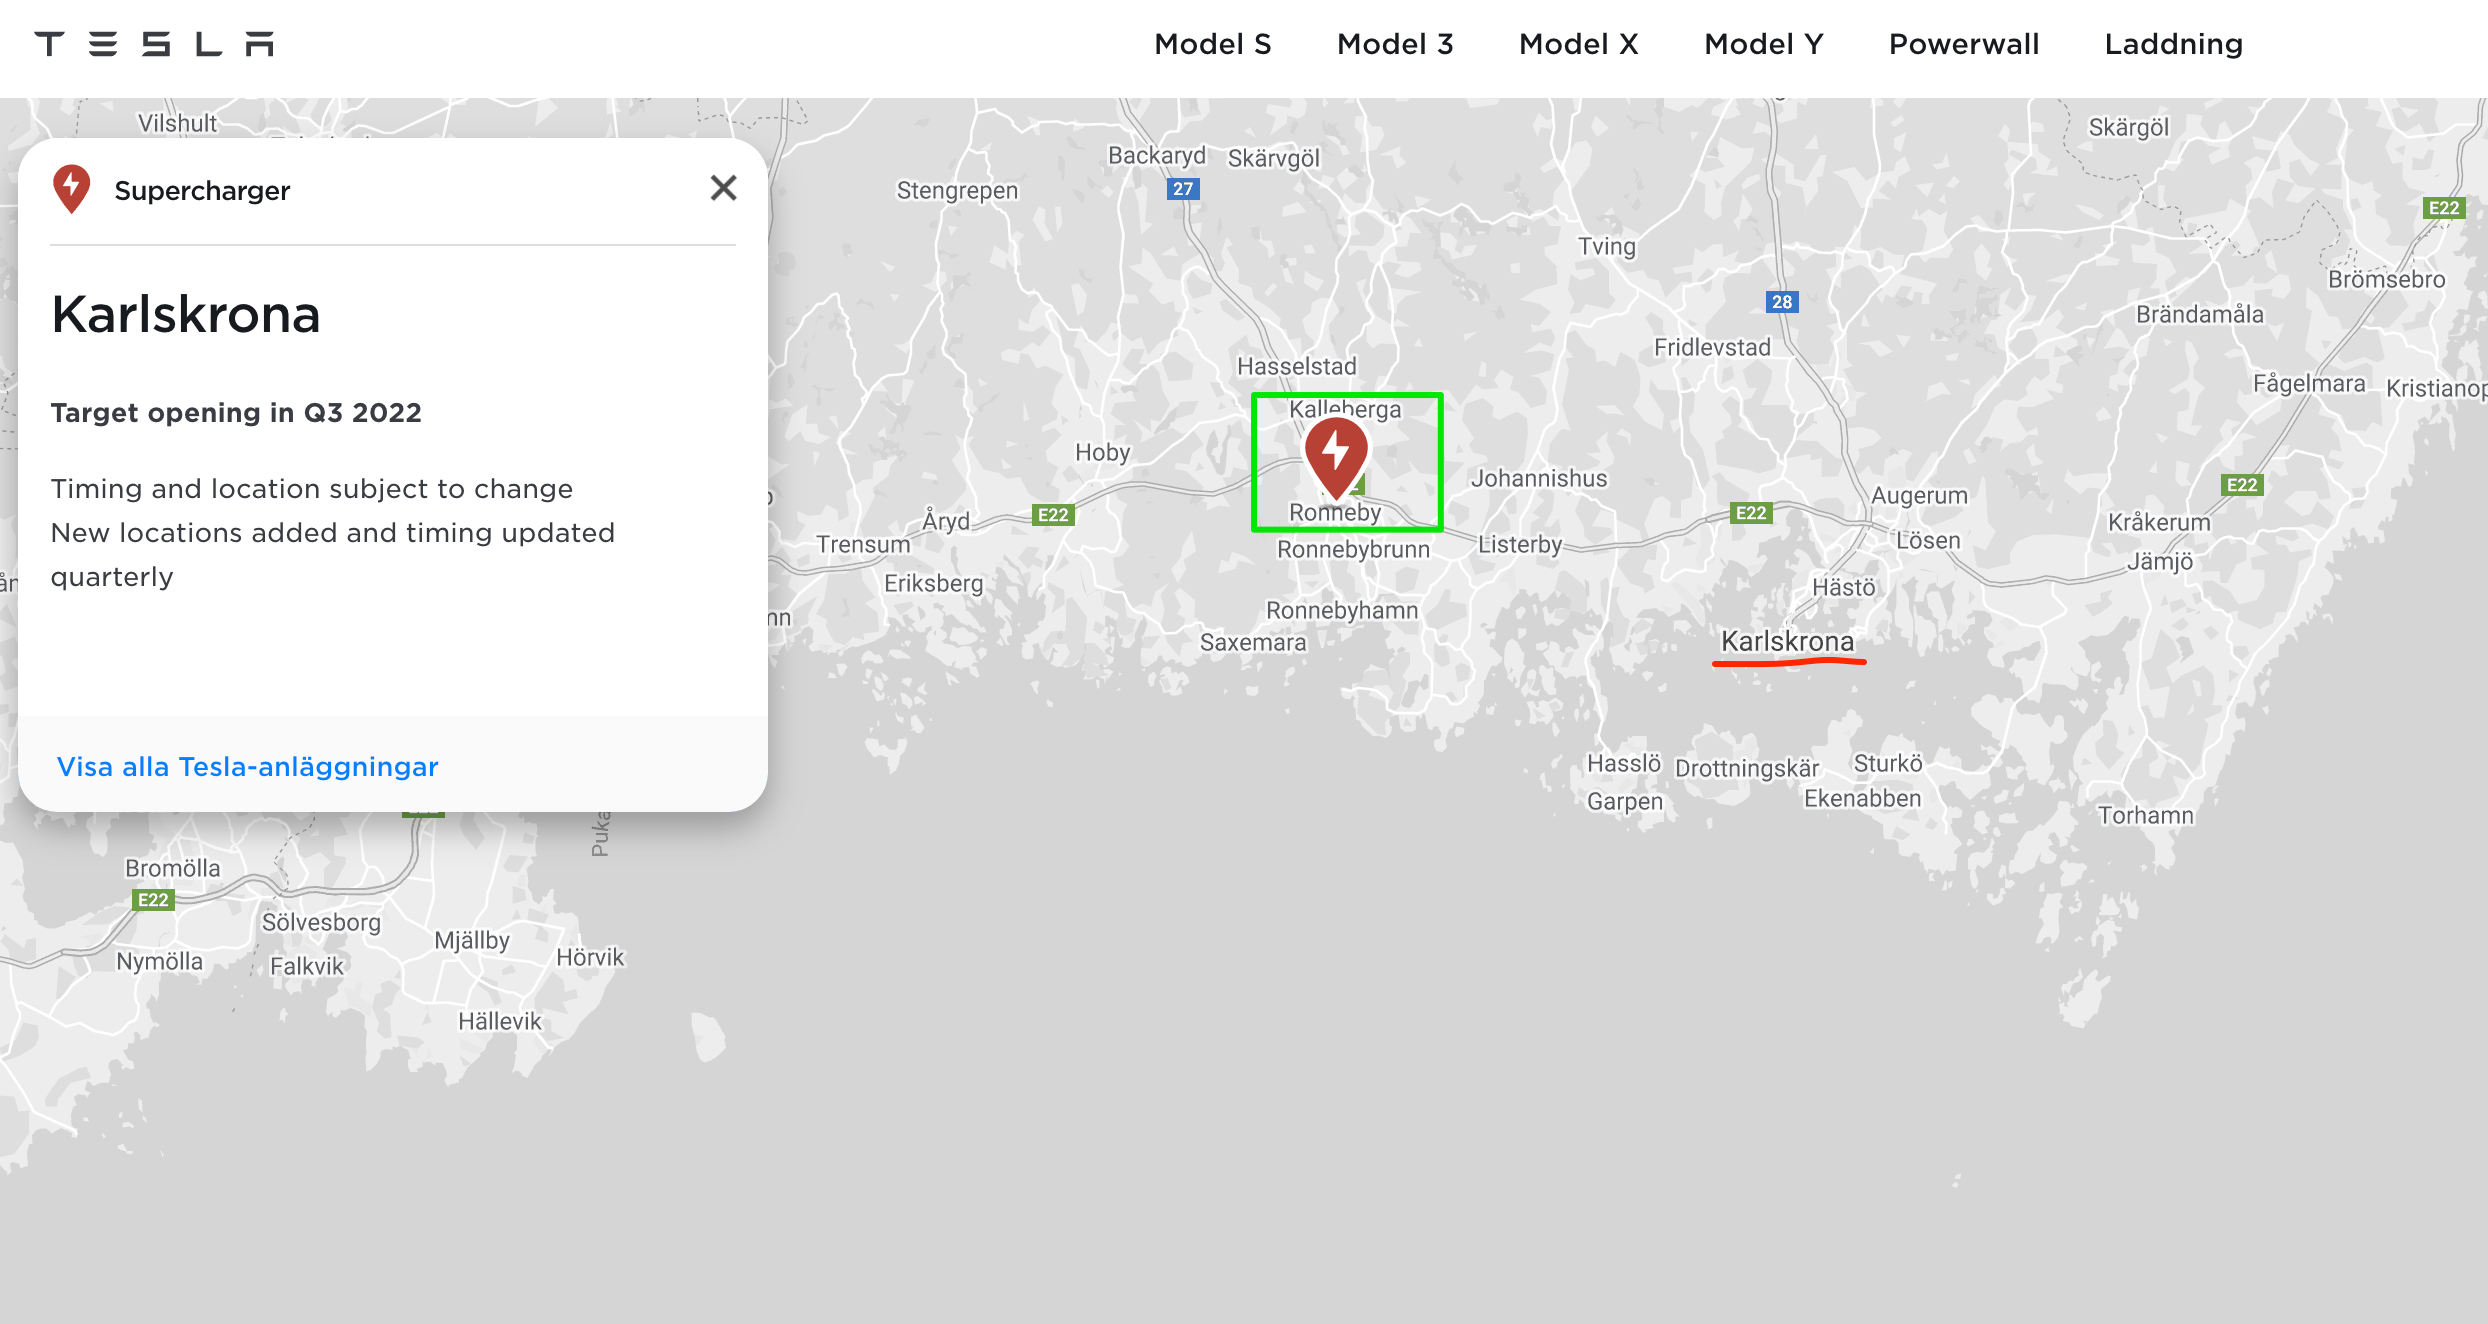The height and width of the screenshot is (1324, 2488).
Task: Click the route 27 road shield
Action: pos(1183,189)
